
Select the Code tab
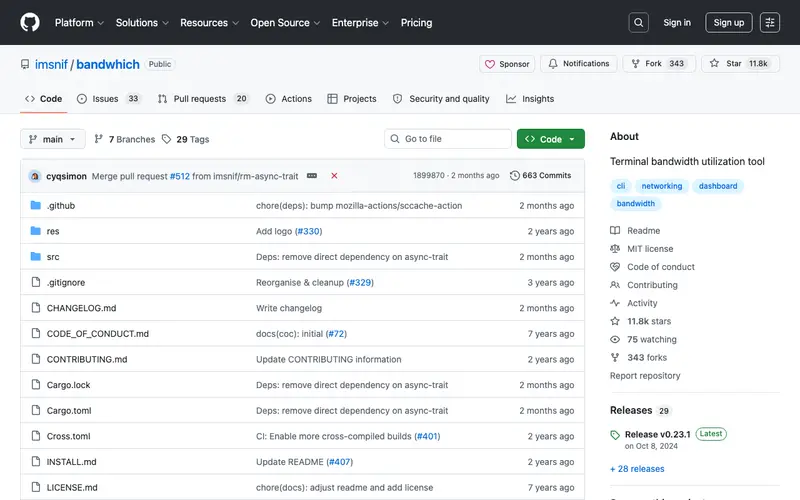(44, 98)
